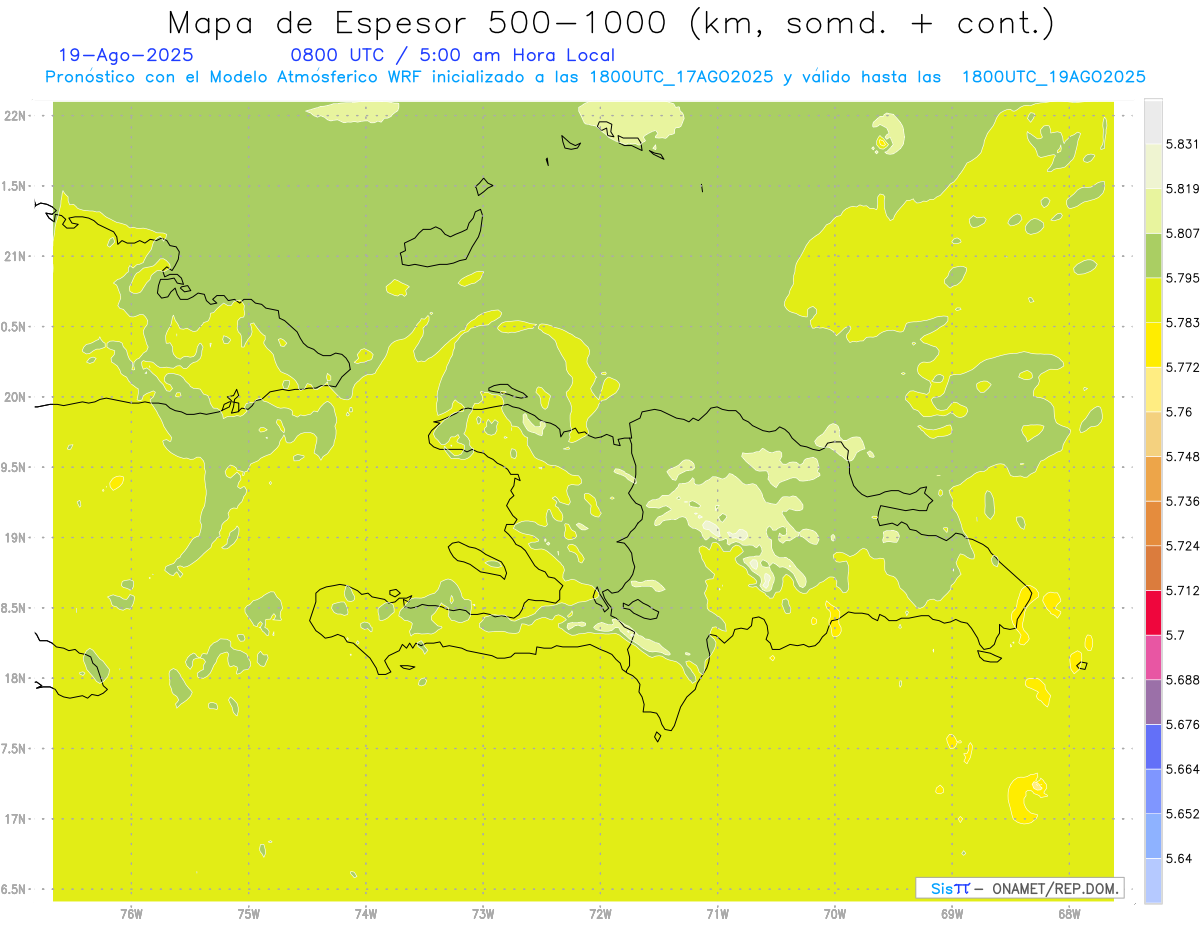Select the purple color bar segment above 5.676

[1153, 701]
